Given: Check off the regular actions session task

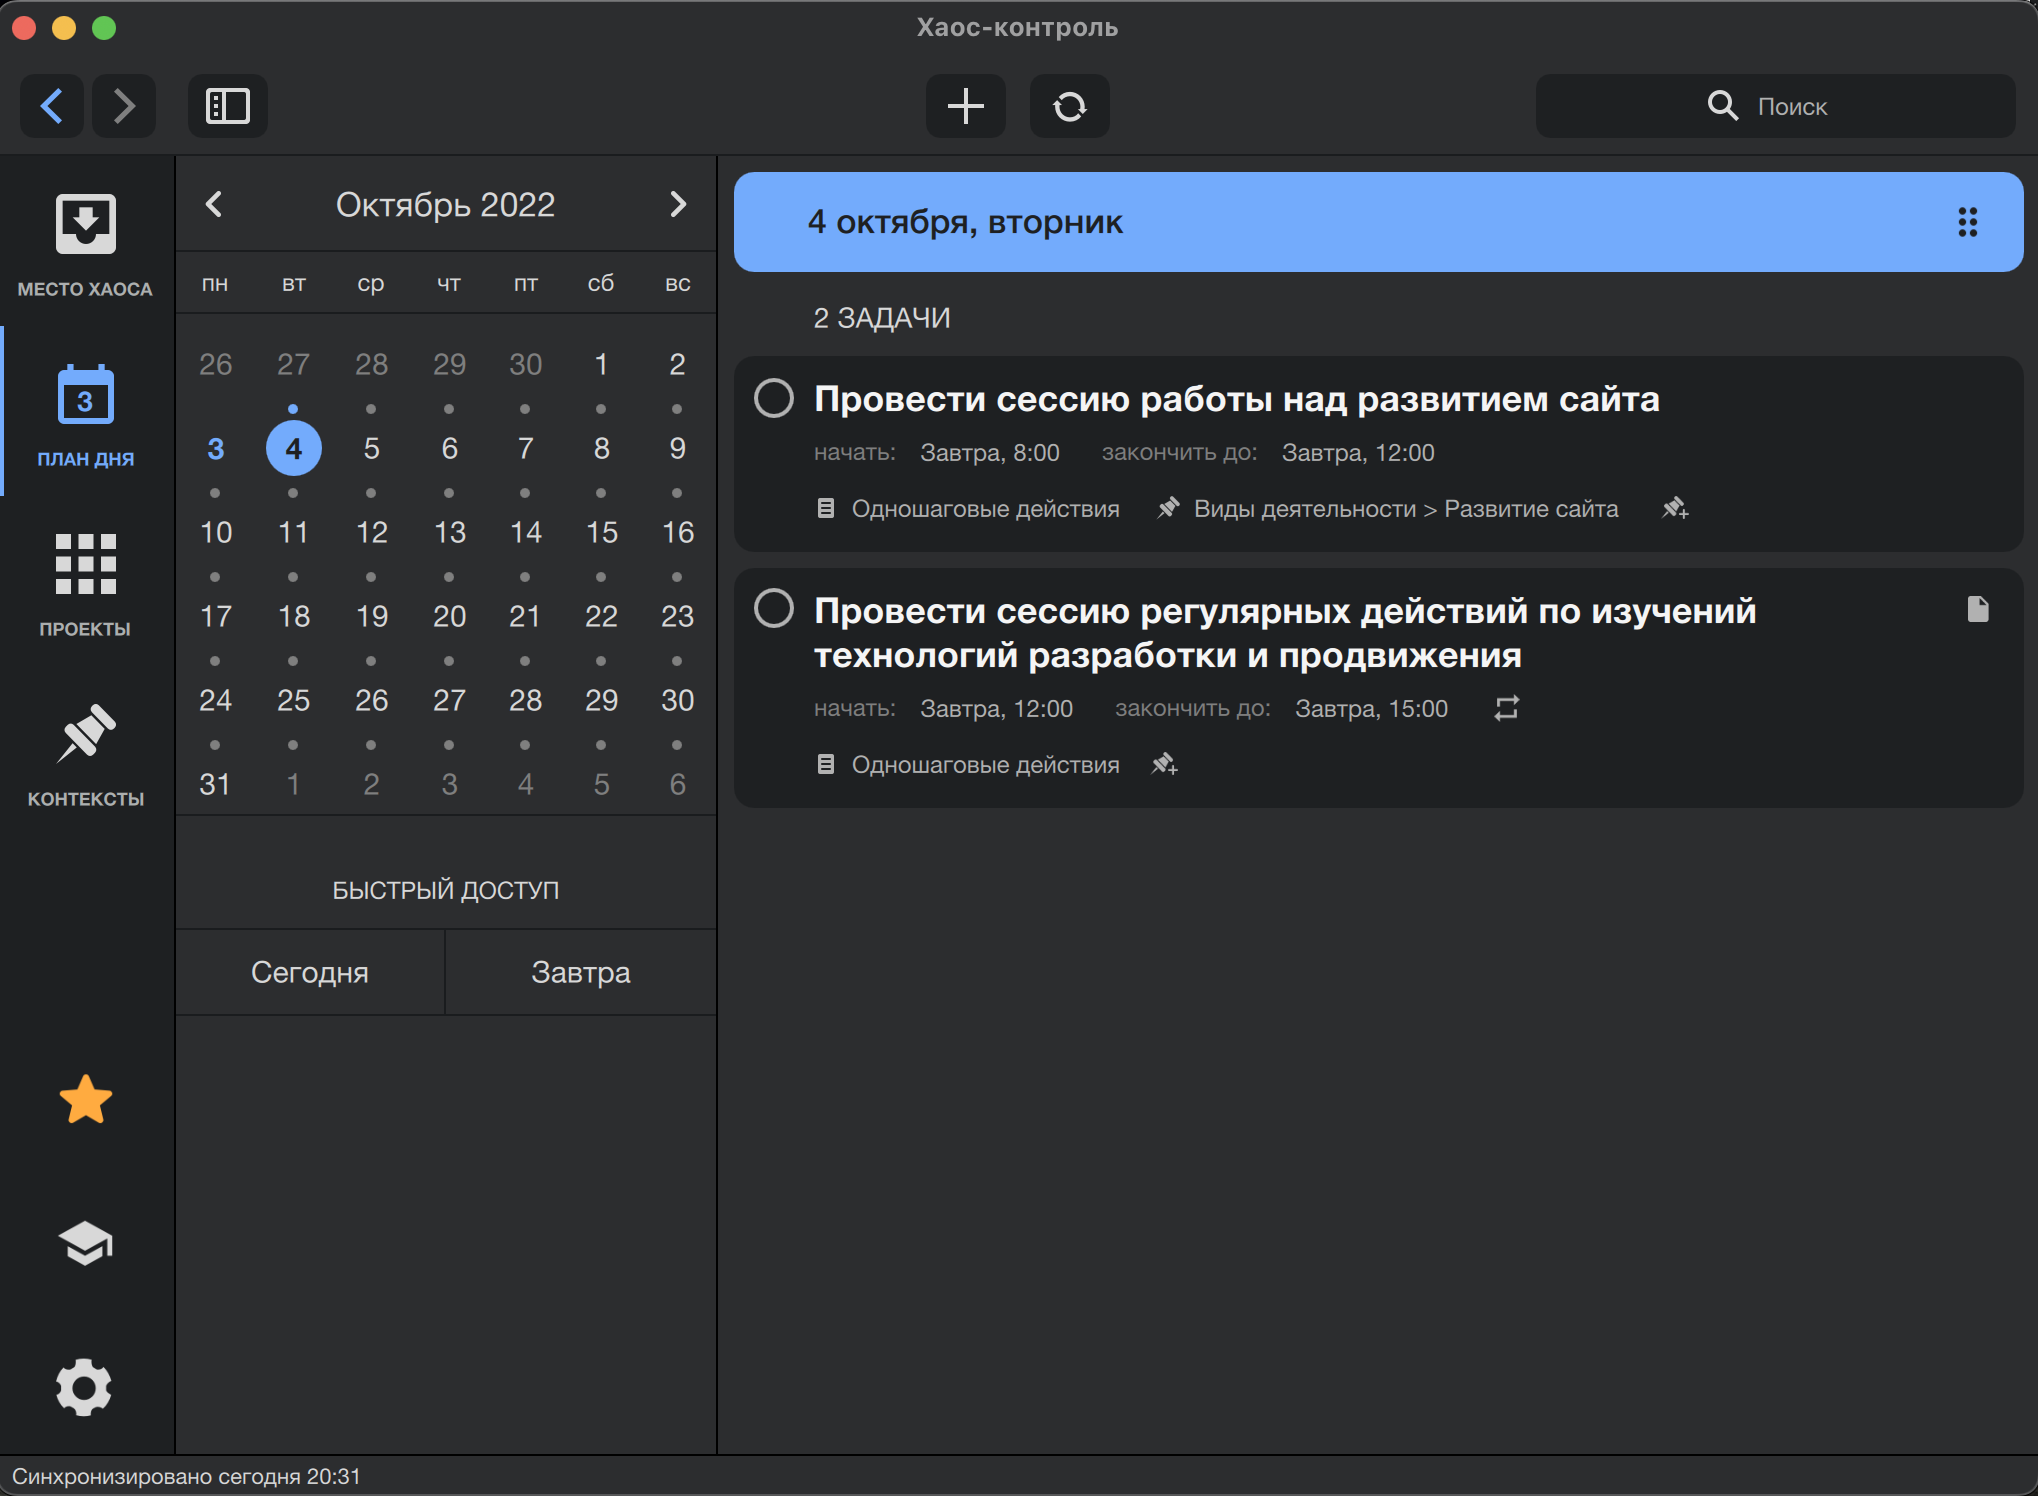Looking at the screenshot, I should [773, 608].
